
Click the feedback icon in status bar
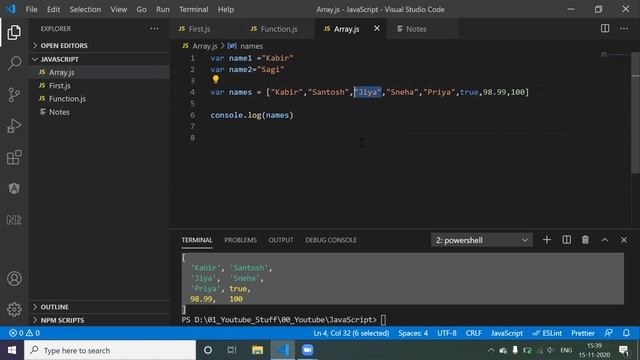(x=608, y=333)
